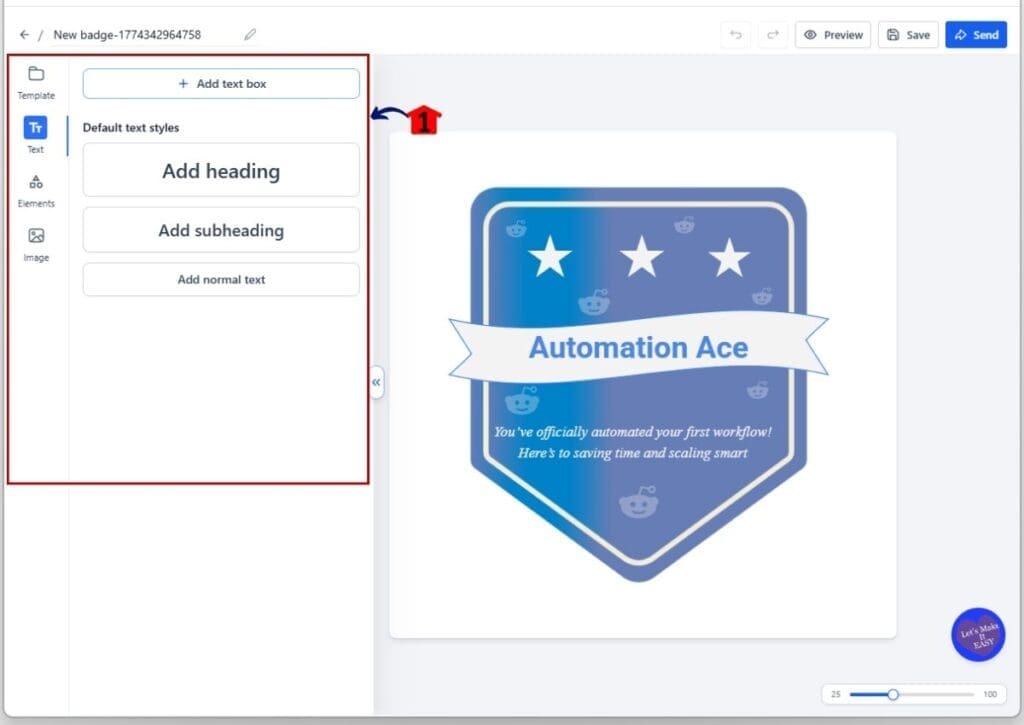Click Add text box button
Screen dimensions: 1024x725
221,84
